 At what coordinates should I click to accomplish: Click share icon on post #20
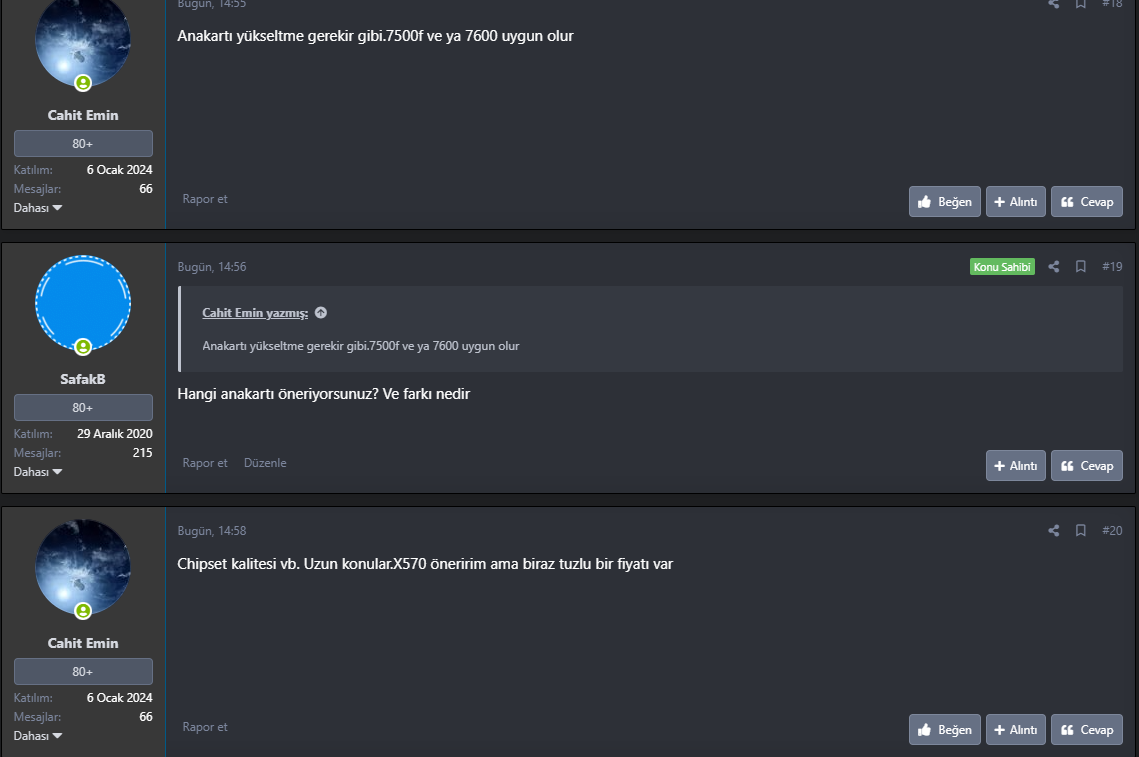pyautogui.click(x=1054, y=531)
